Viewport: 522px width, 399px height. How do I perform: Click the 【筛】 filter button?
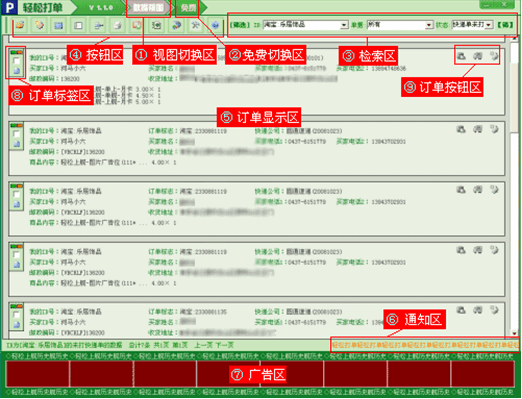[x=505, y=25]
